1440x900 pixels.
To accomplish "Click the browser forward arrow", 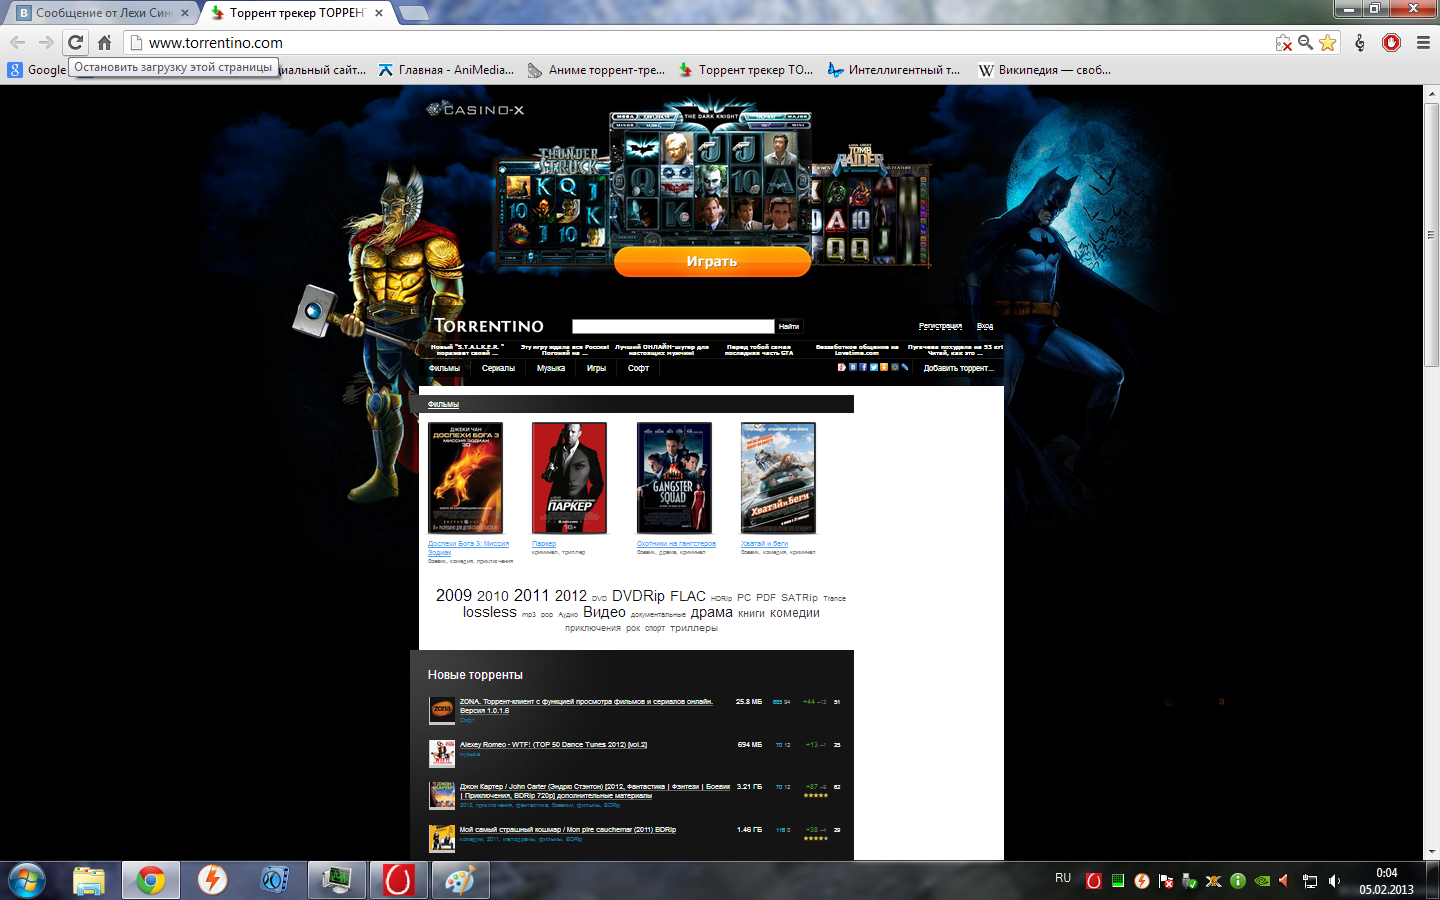I will pyautogui.click(x=46, y=42).
